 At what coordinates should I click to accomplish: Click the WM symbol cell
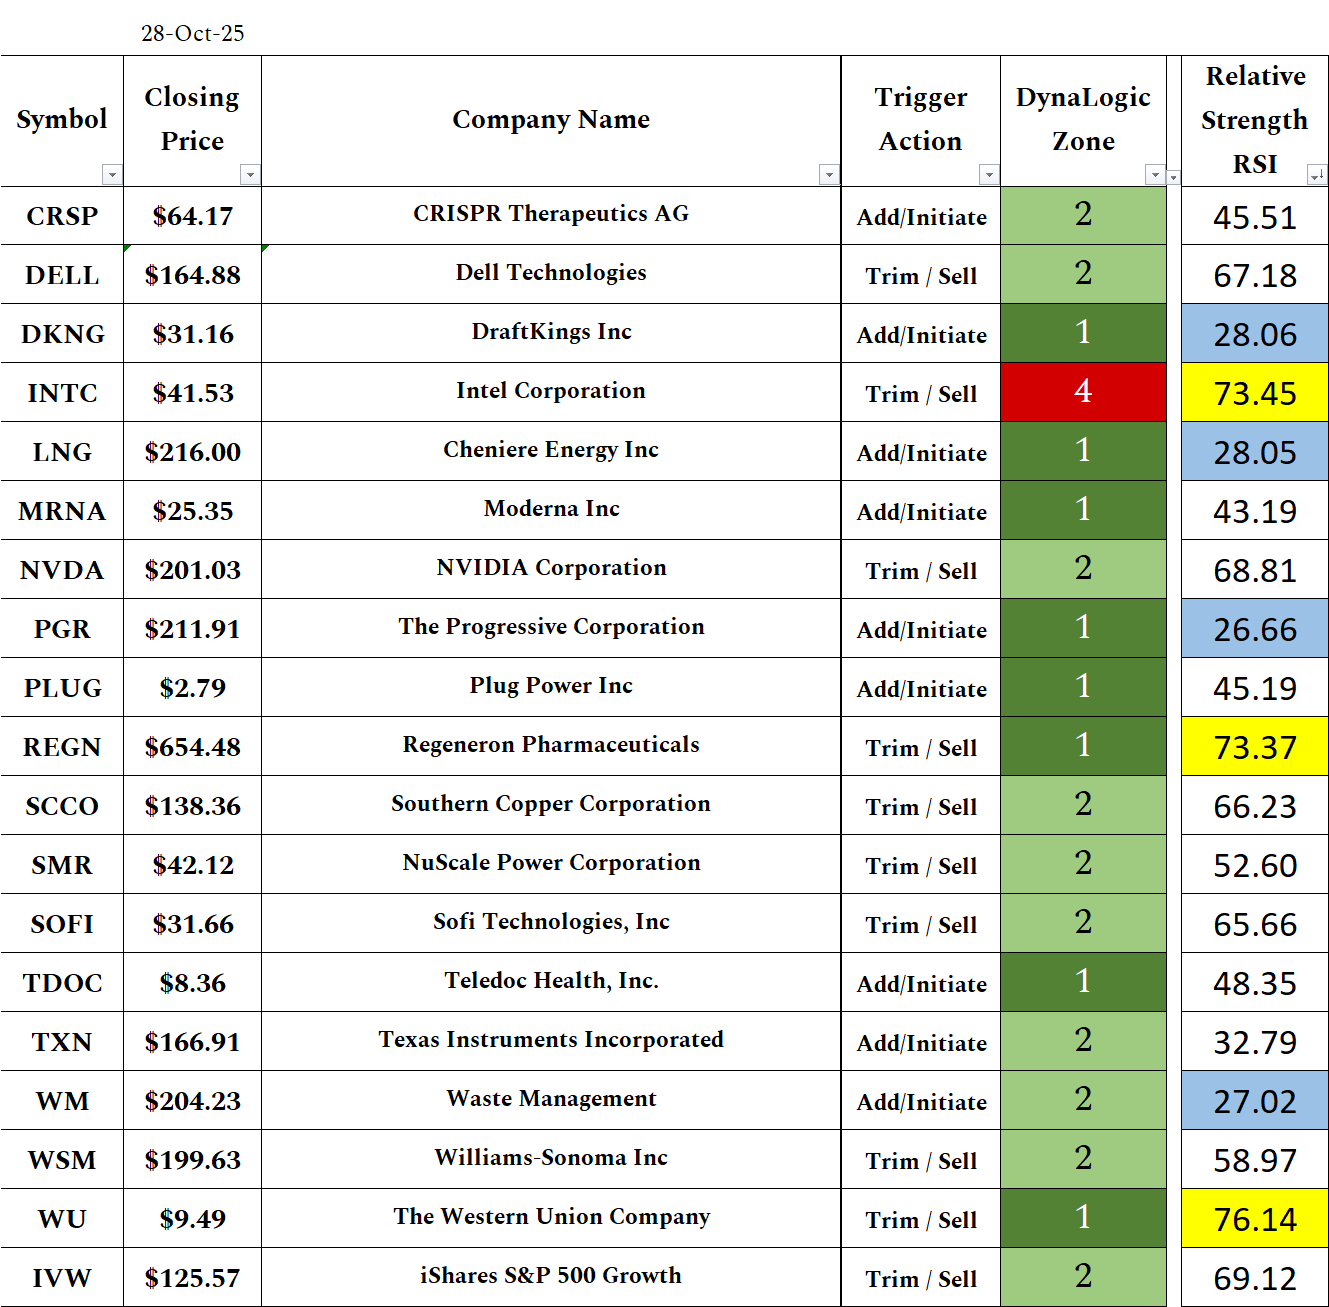(x=62, y=1100)
